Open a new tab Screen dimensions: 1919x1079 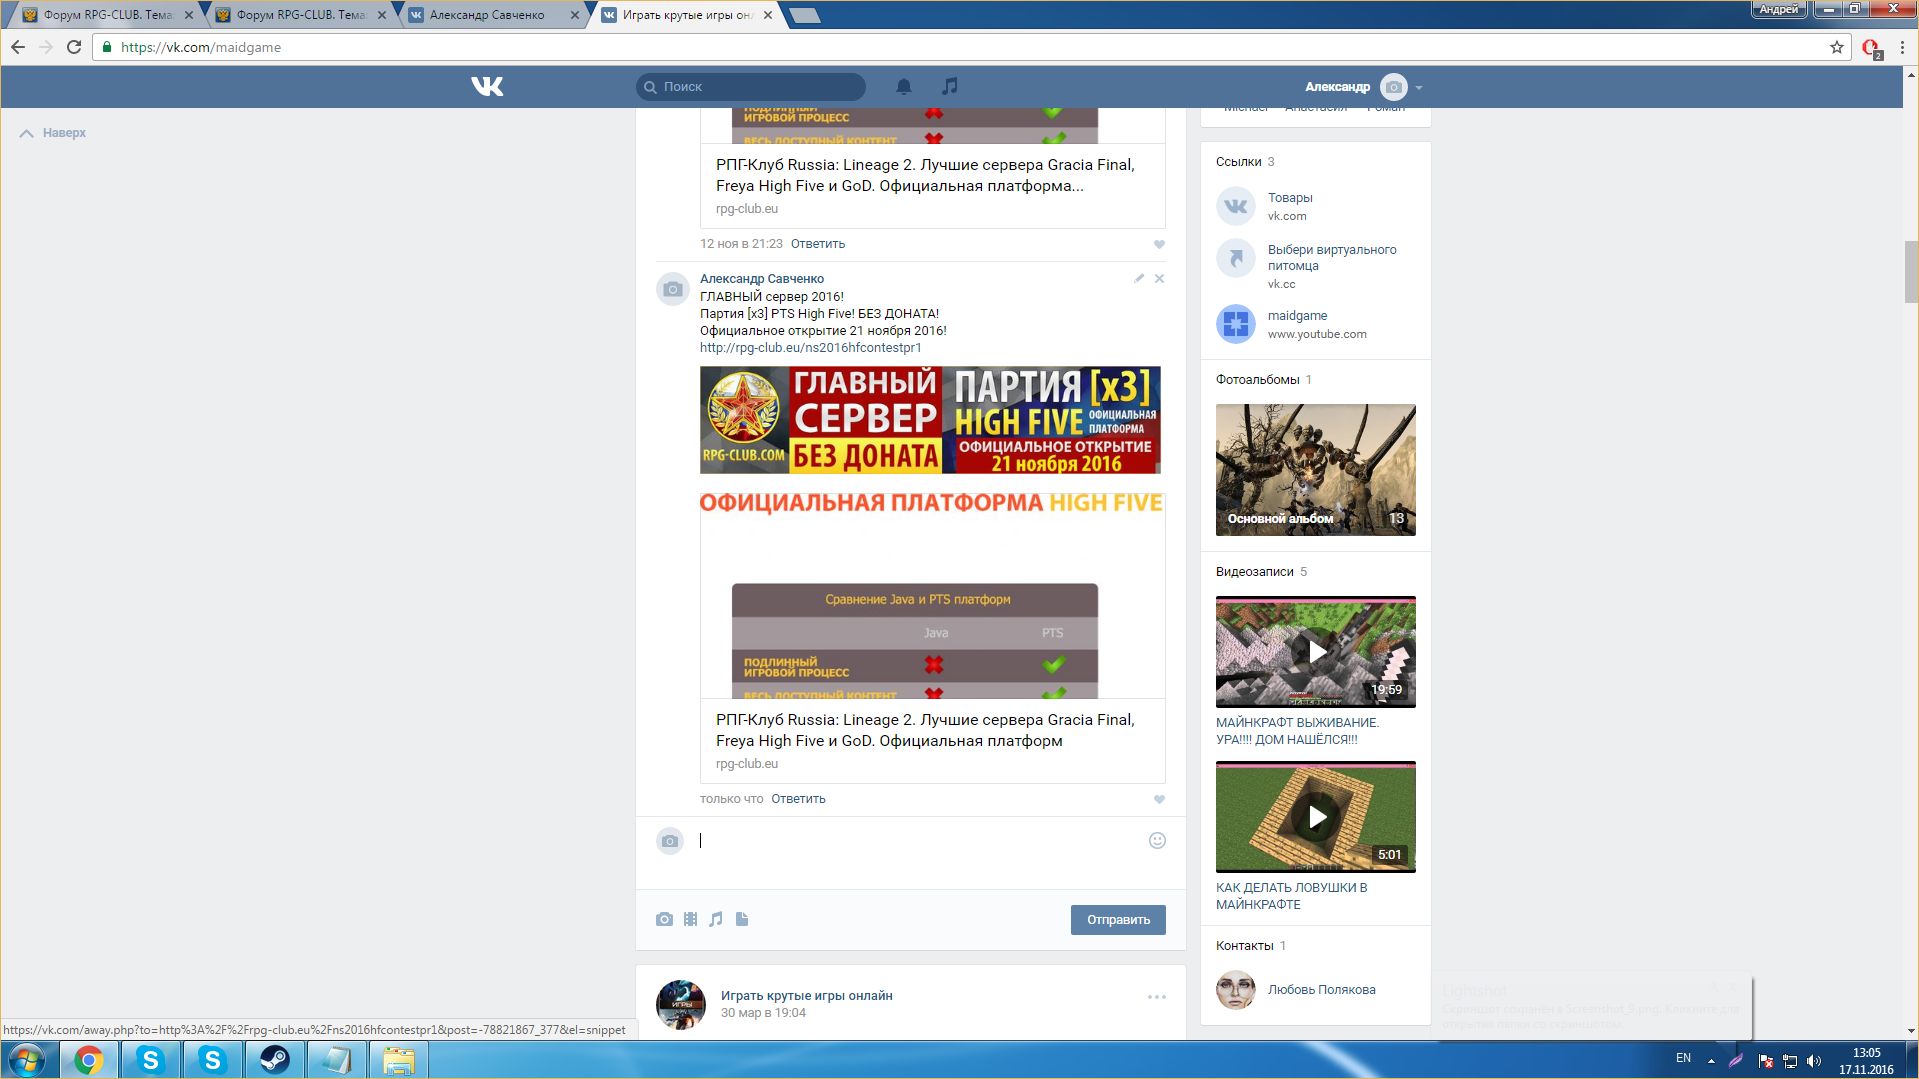(804, 15)
